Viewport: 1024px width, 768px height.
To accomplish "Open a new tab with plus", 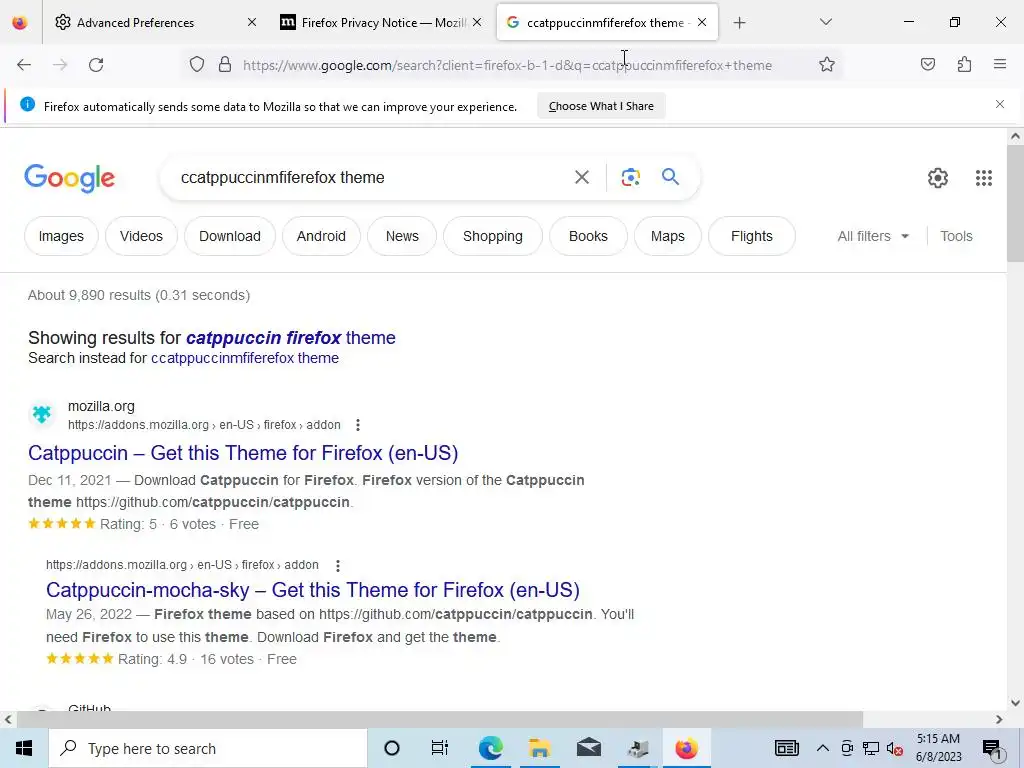I will 739,23.
